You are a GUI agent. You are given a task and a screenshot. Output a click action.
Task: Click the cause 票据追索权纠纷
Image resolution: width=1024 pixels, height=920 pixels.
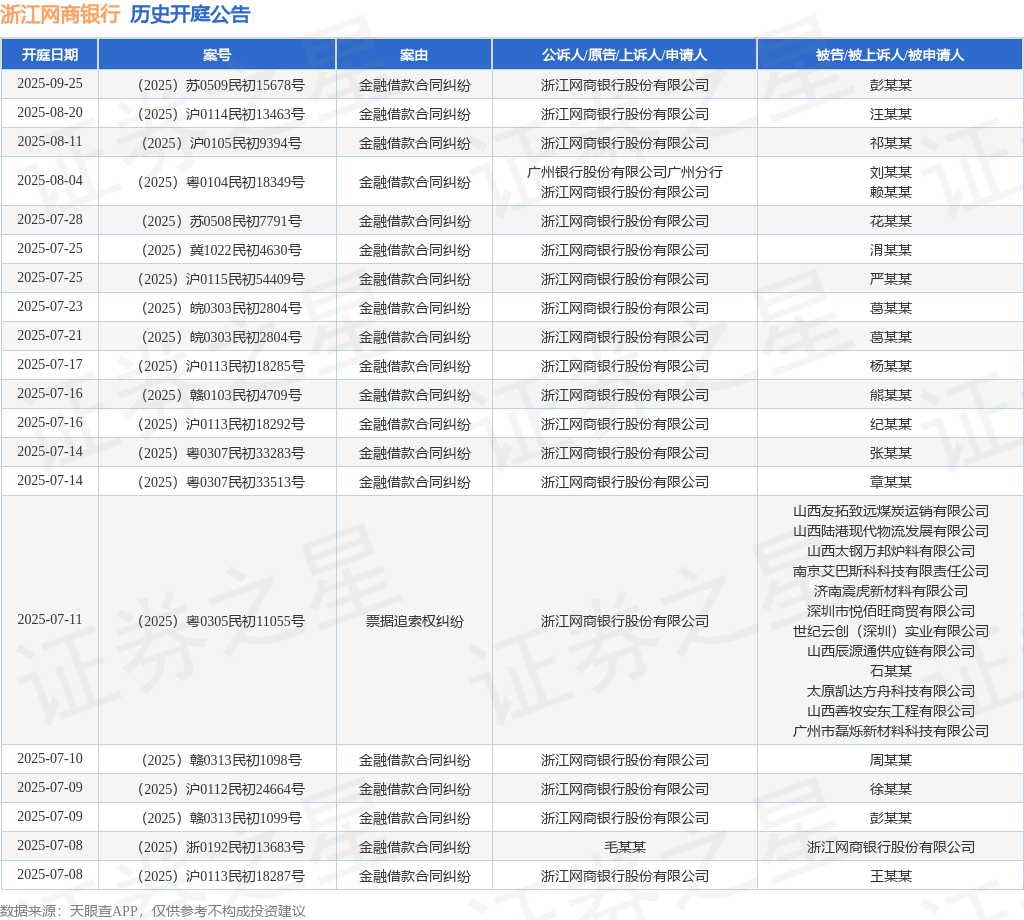[414, 621]
